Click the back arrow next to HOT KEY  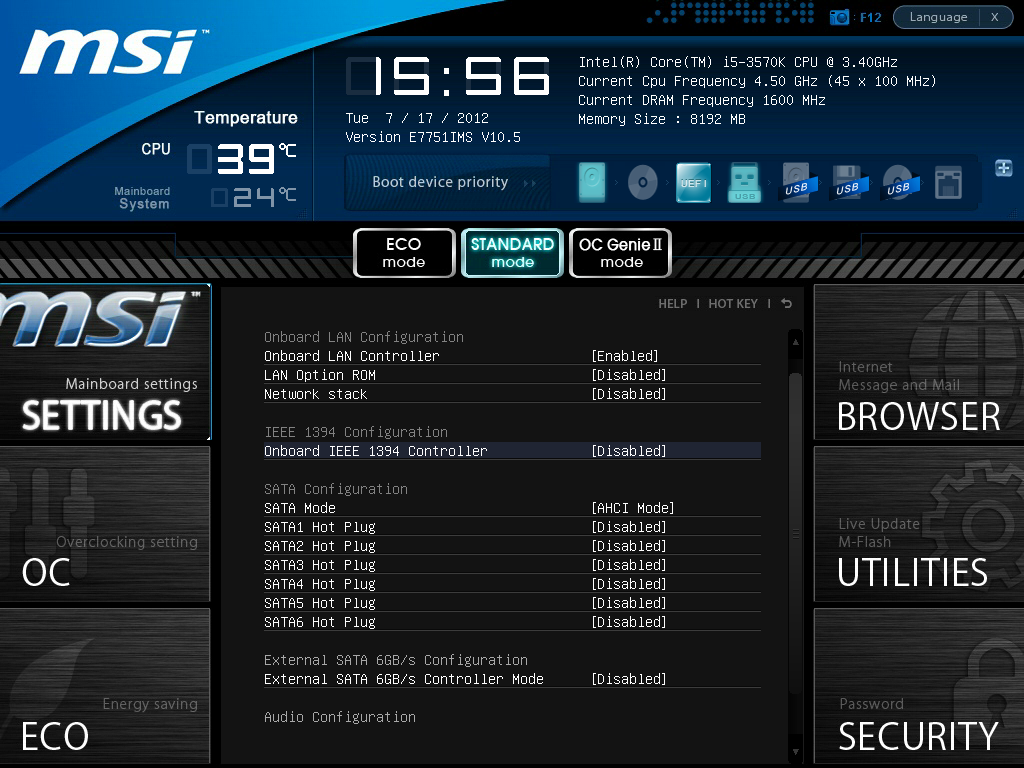pos(786,304)
